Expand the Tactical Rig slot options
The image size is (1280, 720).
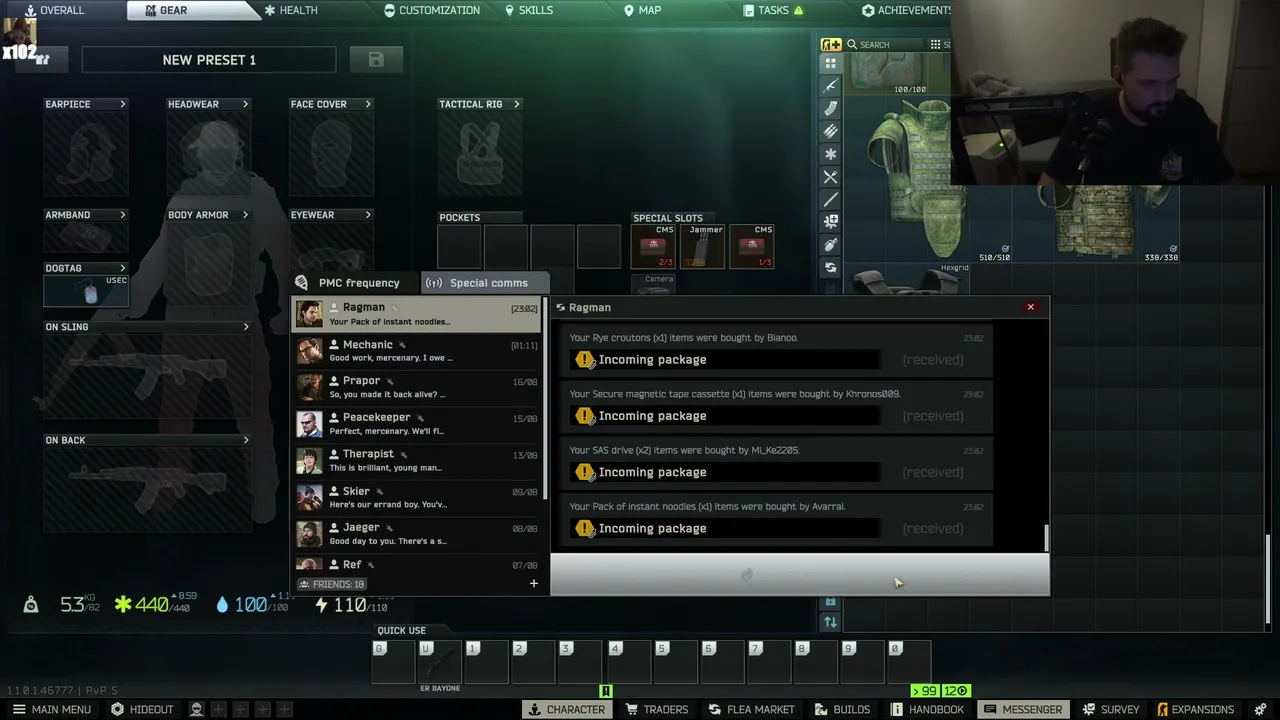517,104
